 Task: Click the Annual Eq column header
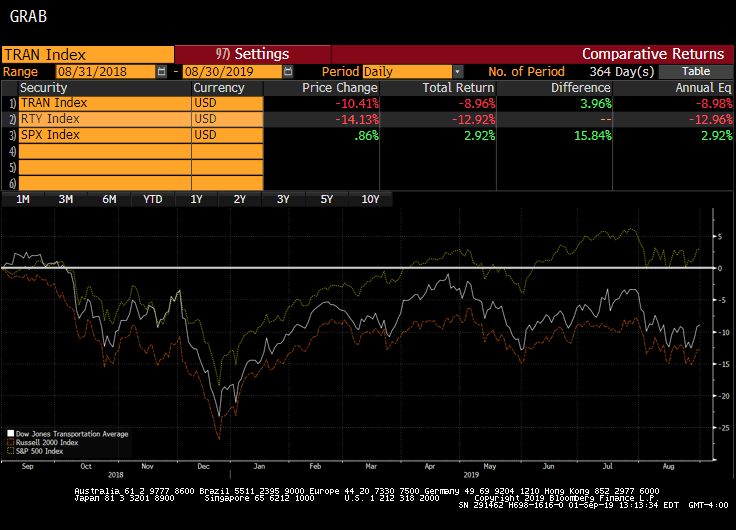coord(703,88)
